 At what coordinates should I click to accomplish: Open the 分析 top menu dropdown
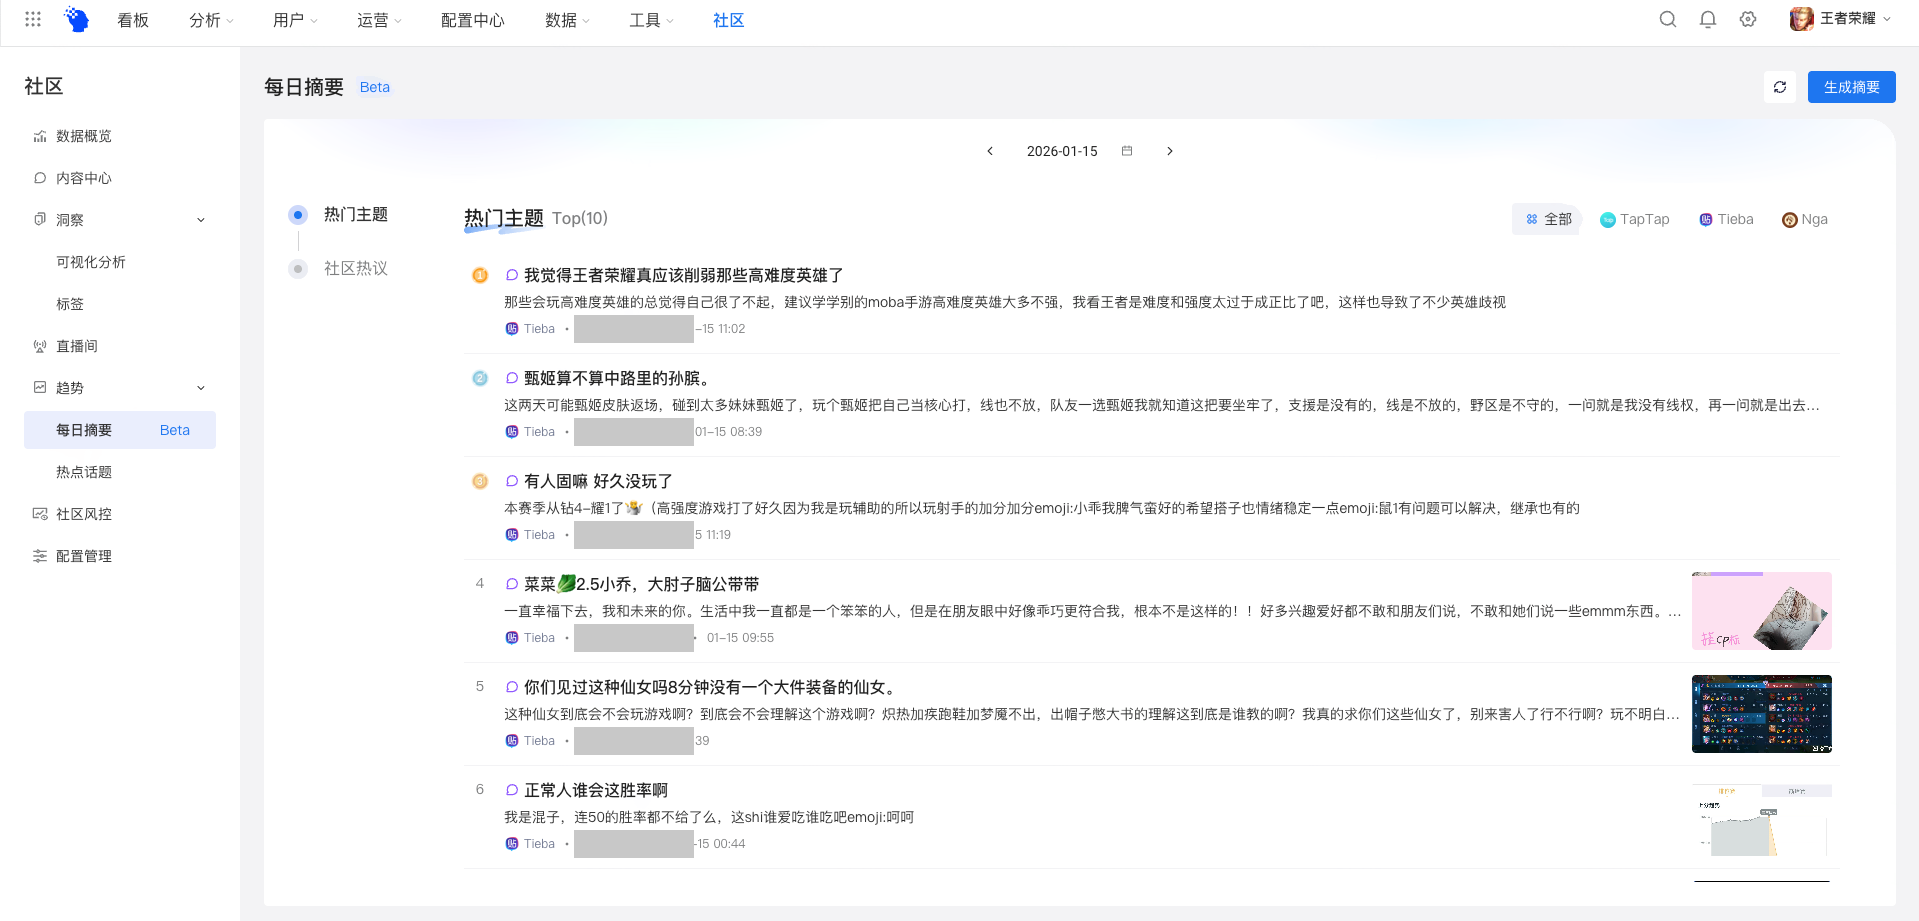(211, 20)
